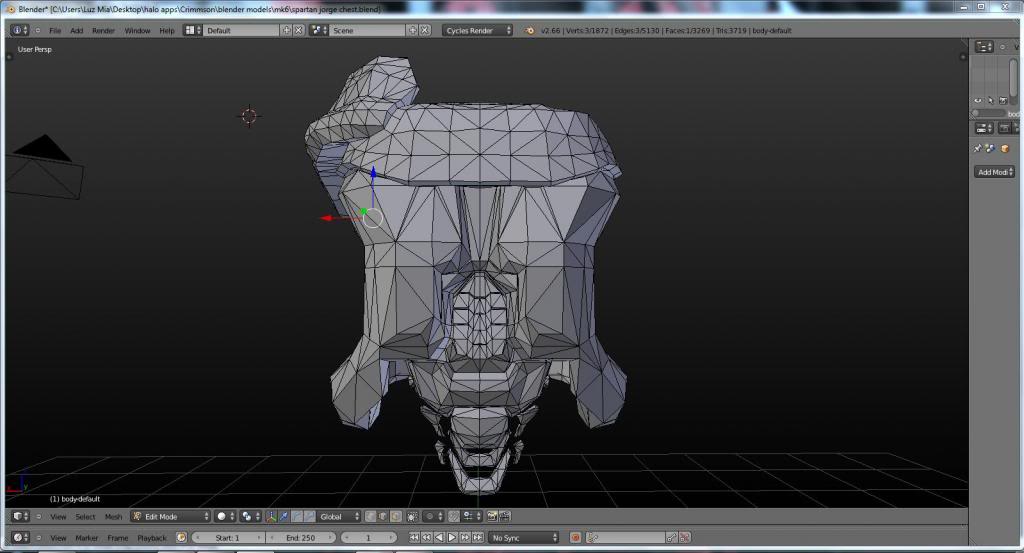
Task: Toggle the automatic keyframe record button
Action: click(x=575, y=537)
